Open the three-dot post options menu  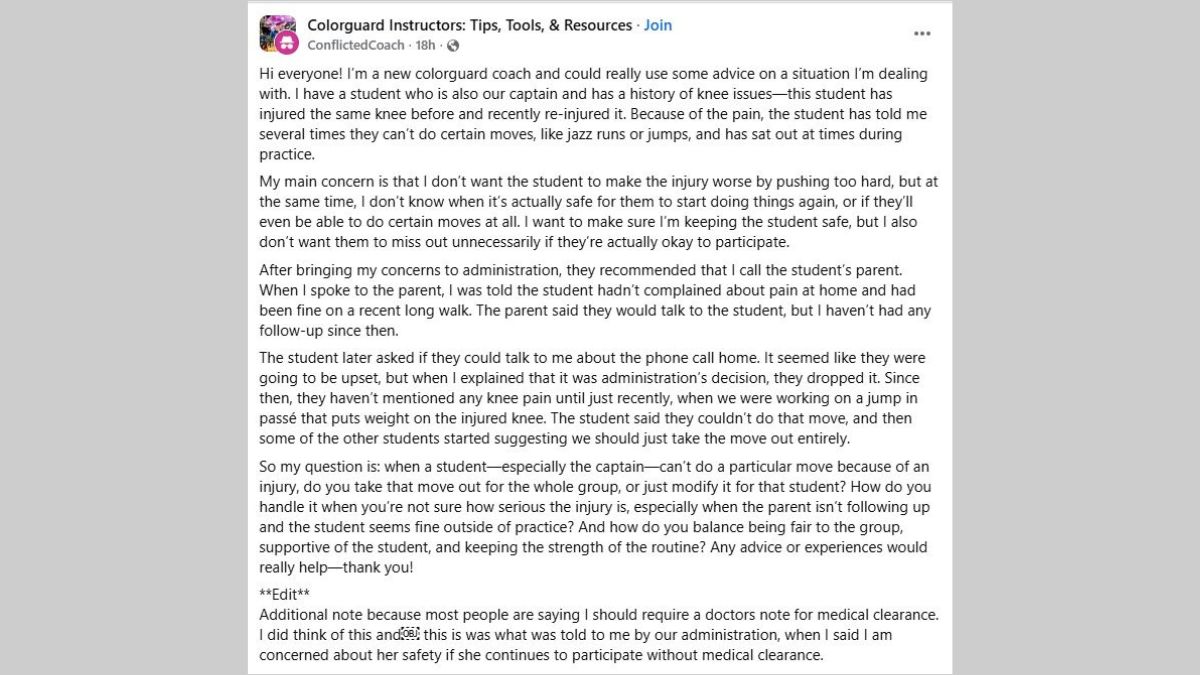pyautogui.click(x=922, y=33)
